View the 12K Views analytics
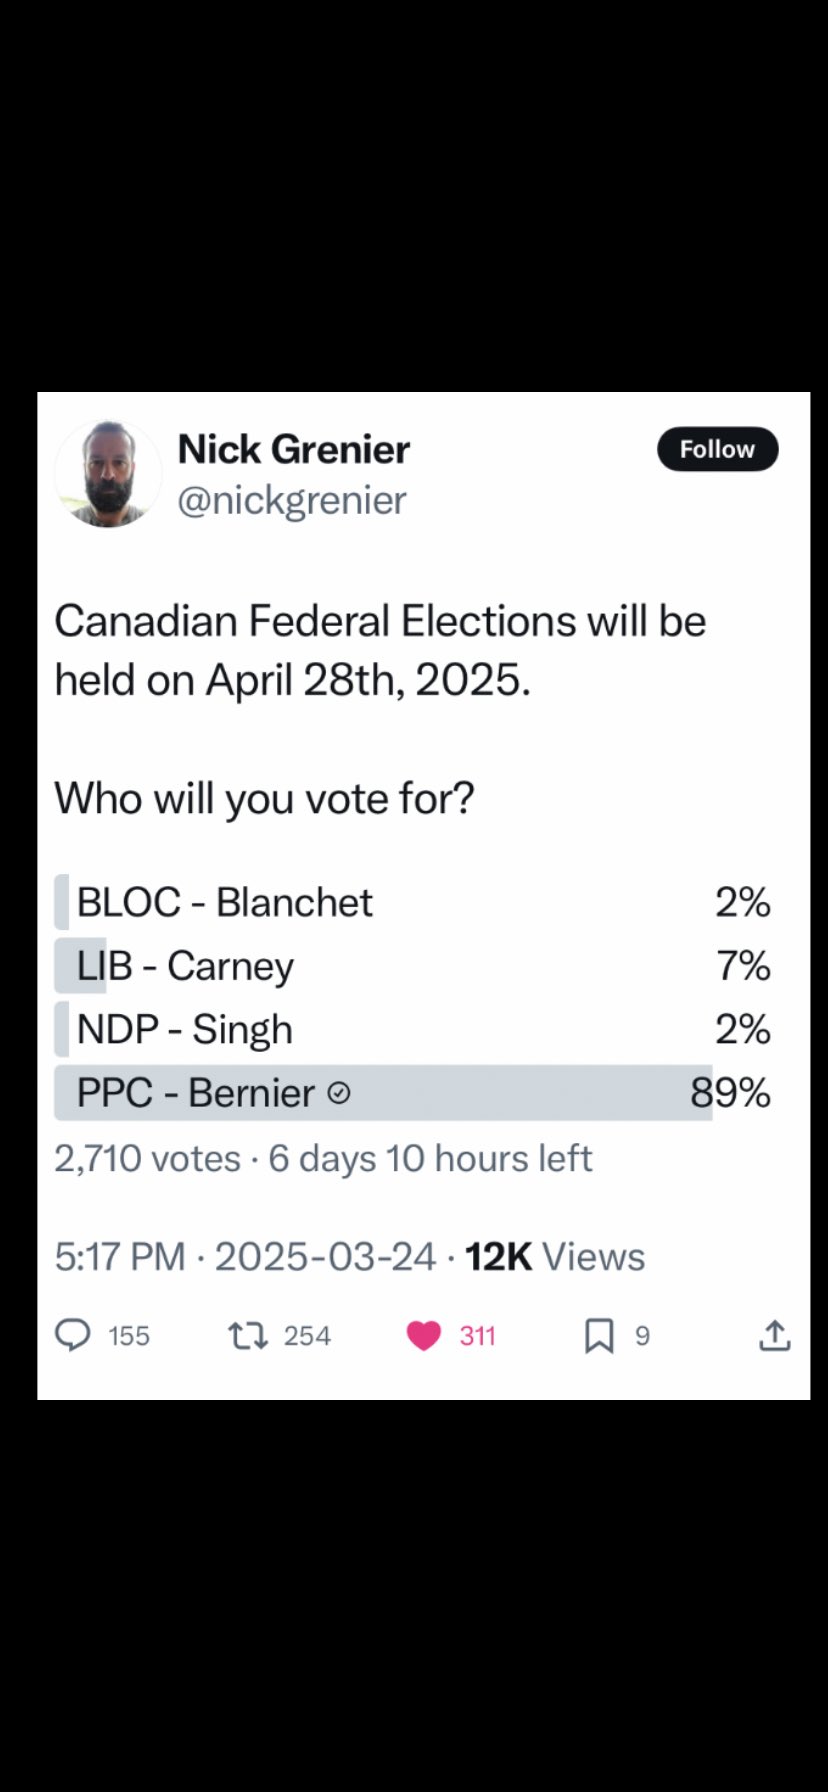 555,1257
